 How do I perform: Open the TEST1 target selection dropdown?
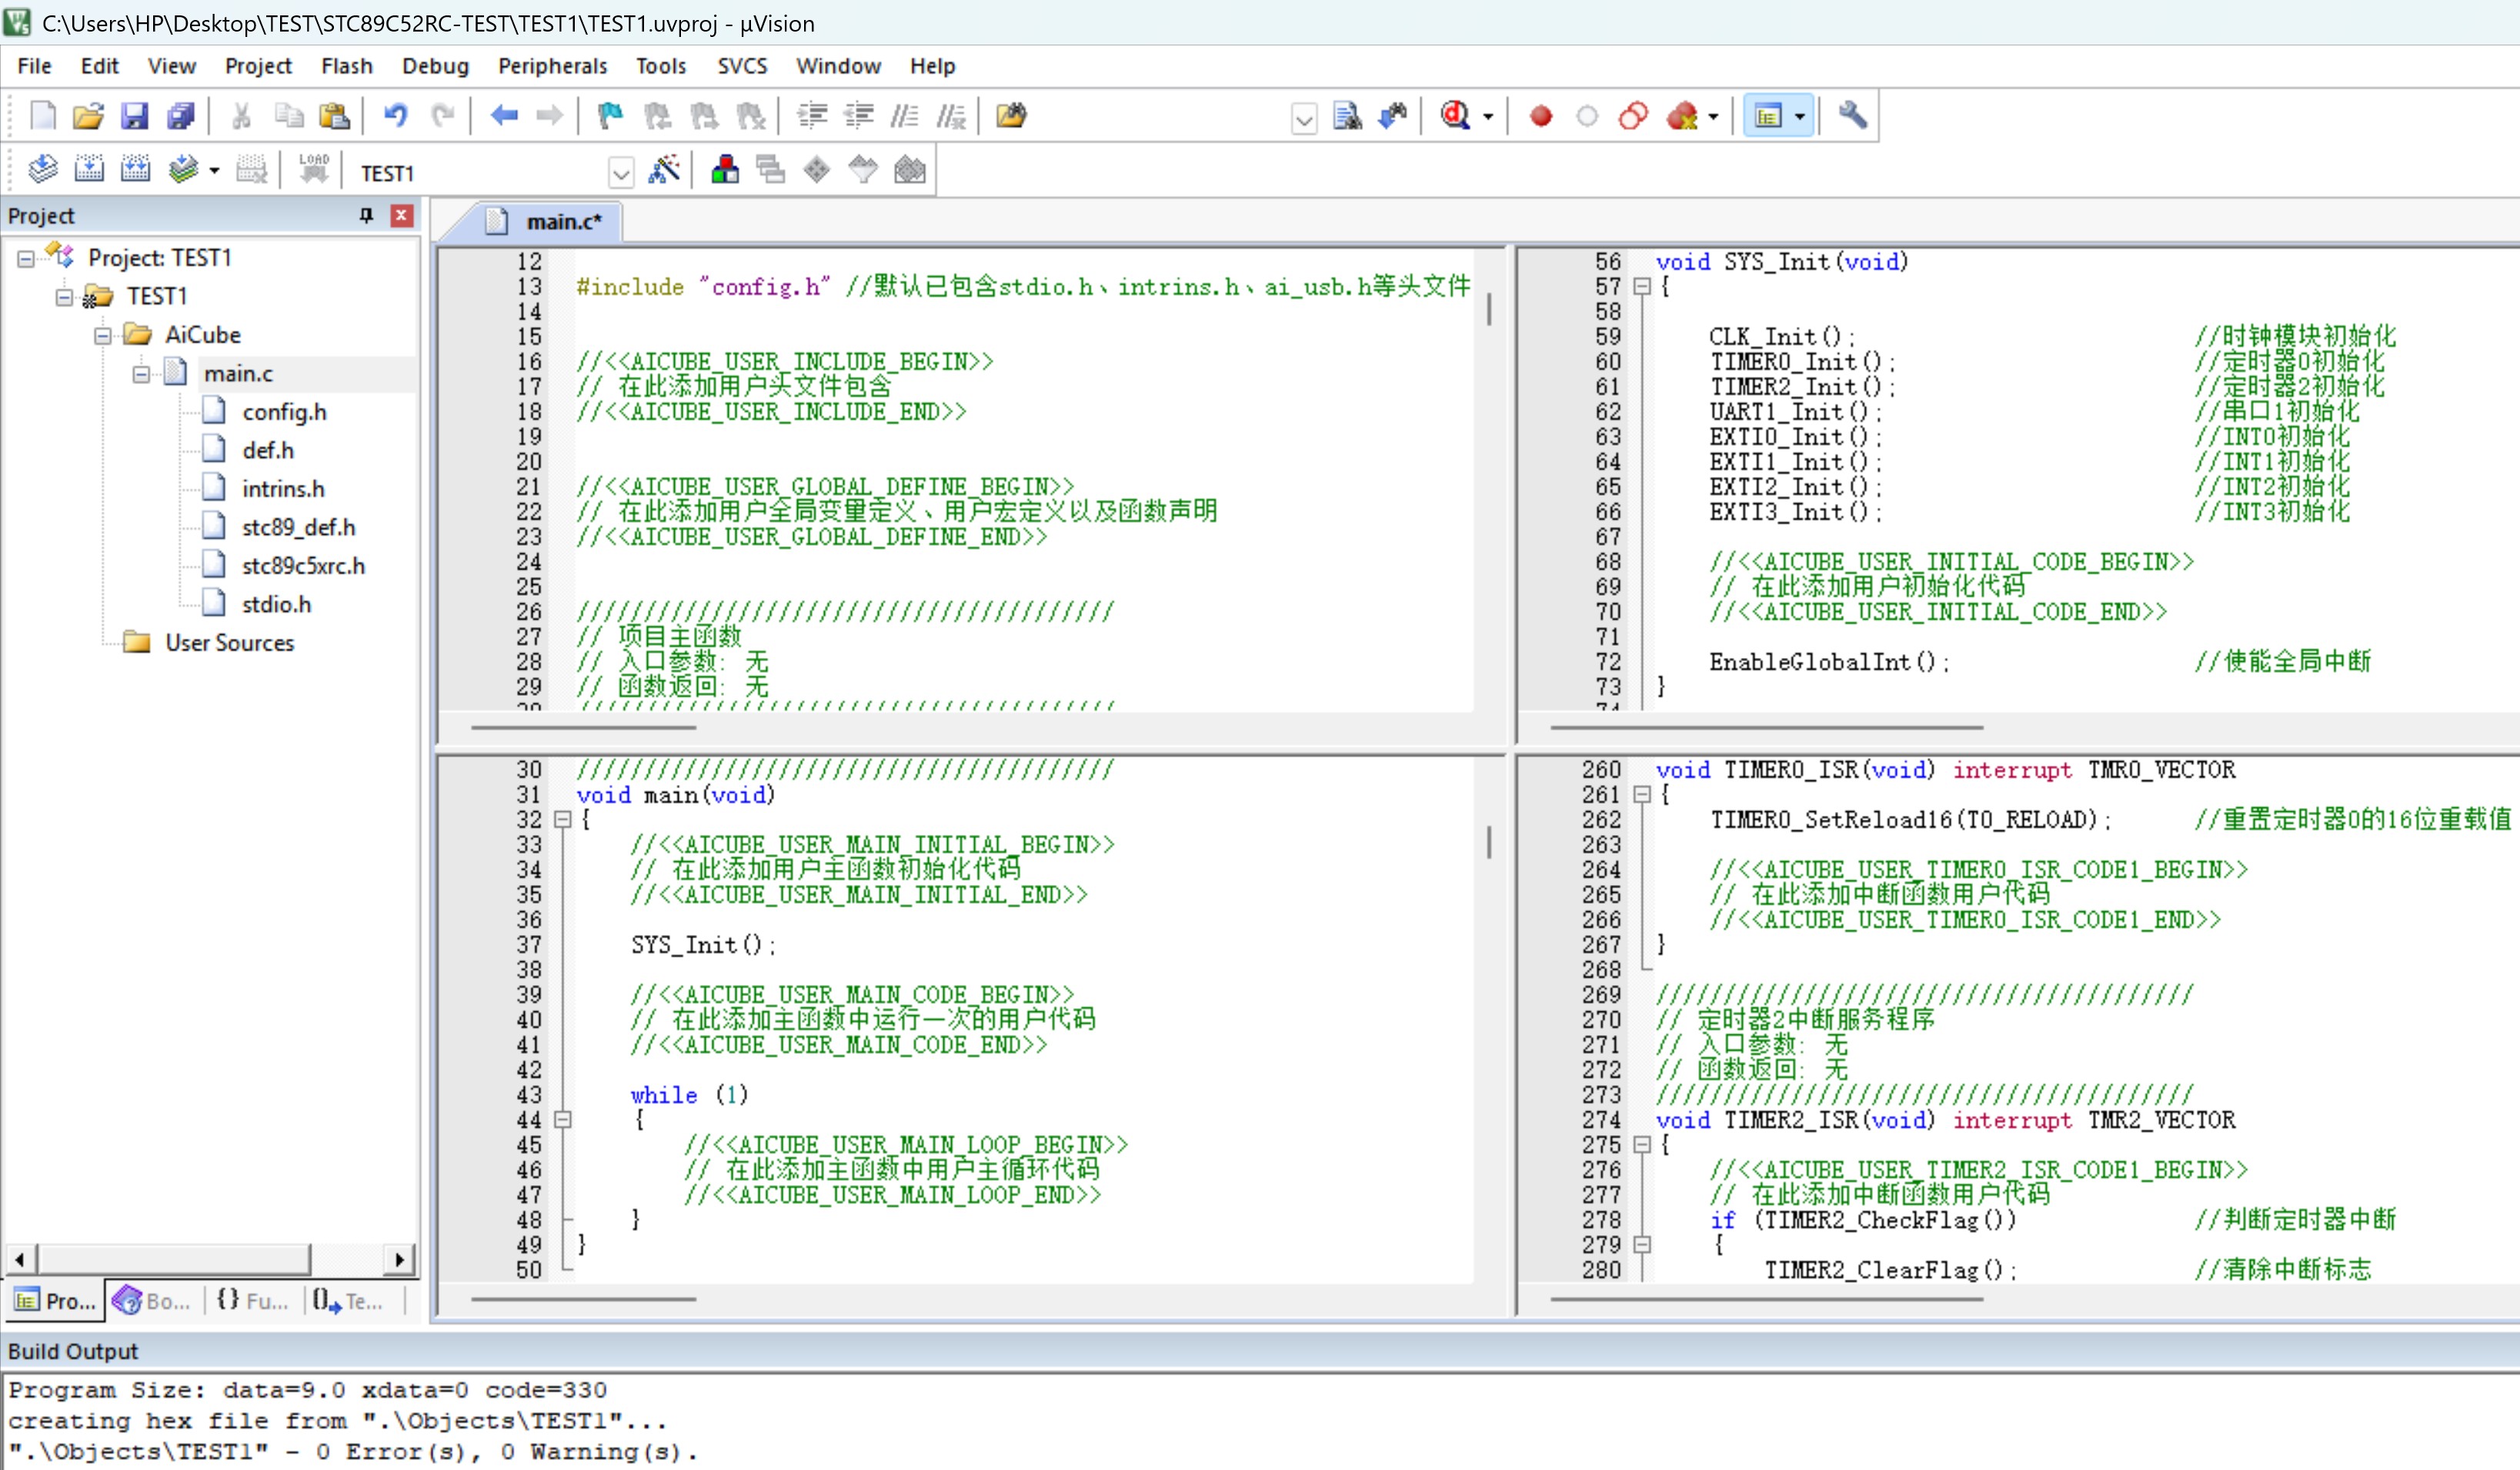[x=621, y=174]
